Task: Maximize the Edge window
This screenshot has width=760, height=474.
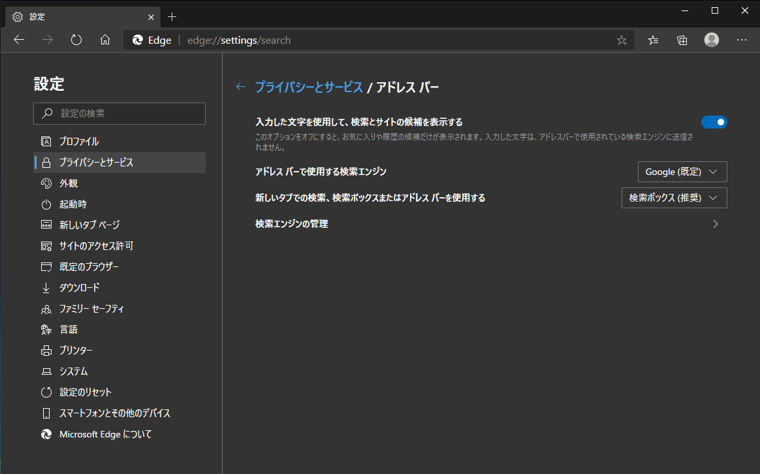Action: click(714, 11)
